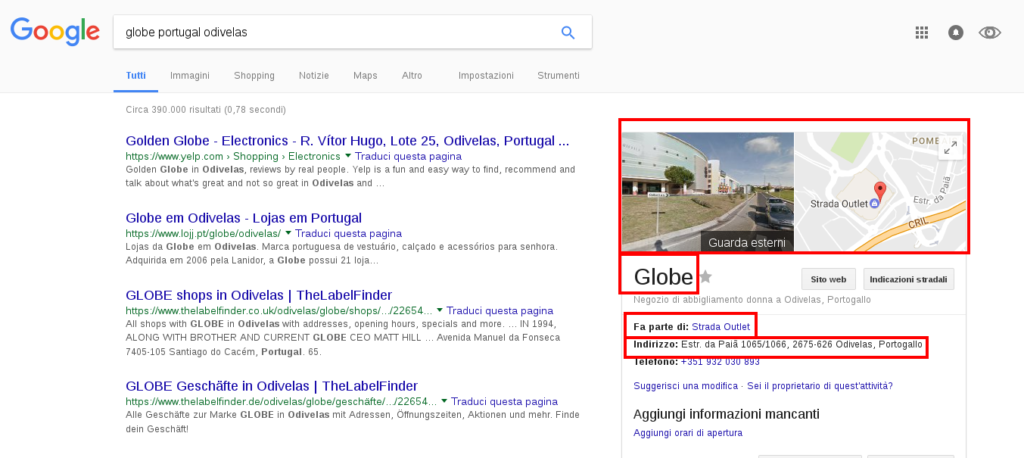Click Suggerisci una modifica
The image size is (1024, 458).
[686, 386]
